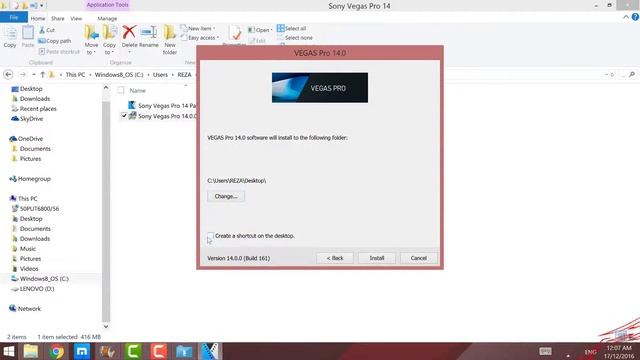Select OneDrive in navigation pane
640x360 pixels.
(26, 139)
